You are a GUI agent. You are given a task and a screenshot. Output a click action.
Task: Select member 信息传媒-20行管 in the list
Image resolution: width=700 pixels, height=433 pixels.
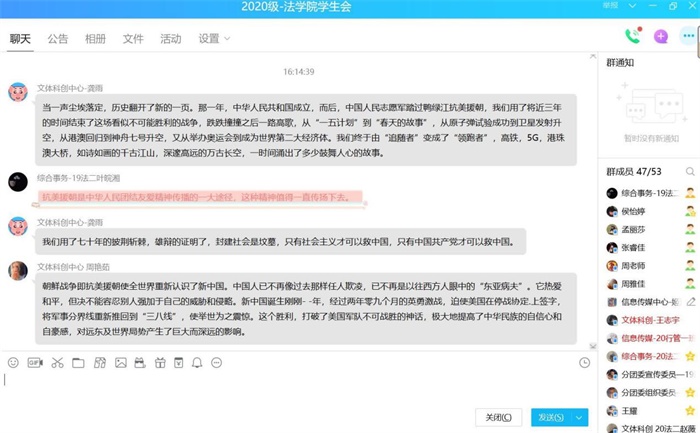point(651,338)
